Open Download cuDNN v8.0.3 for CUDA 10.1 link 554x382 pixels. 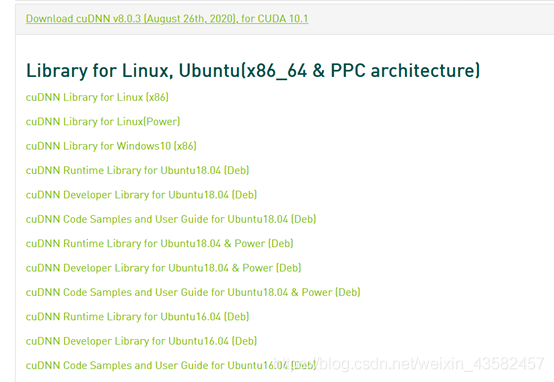[x=167, y=19]
